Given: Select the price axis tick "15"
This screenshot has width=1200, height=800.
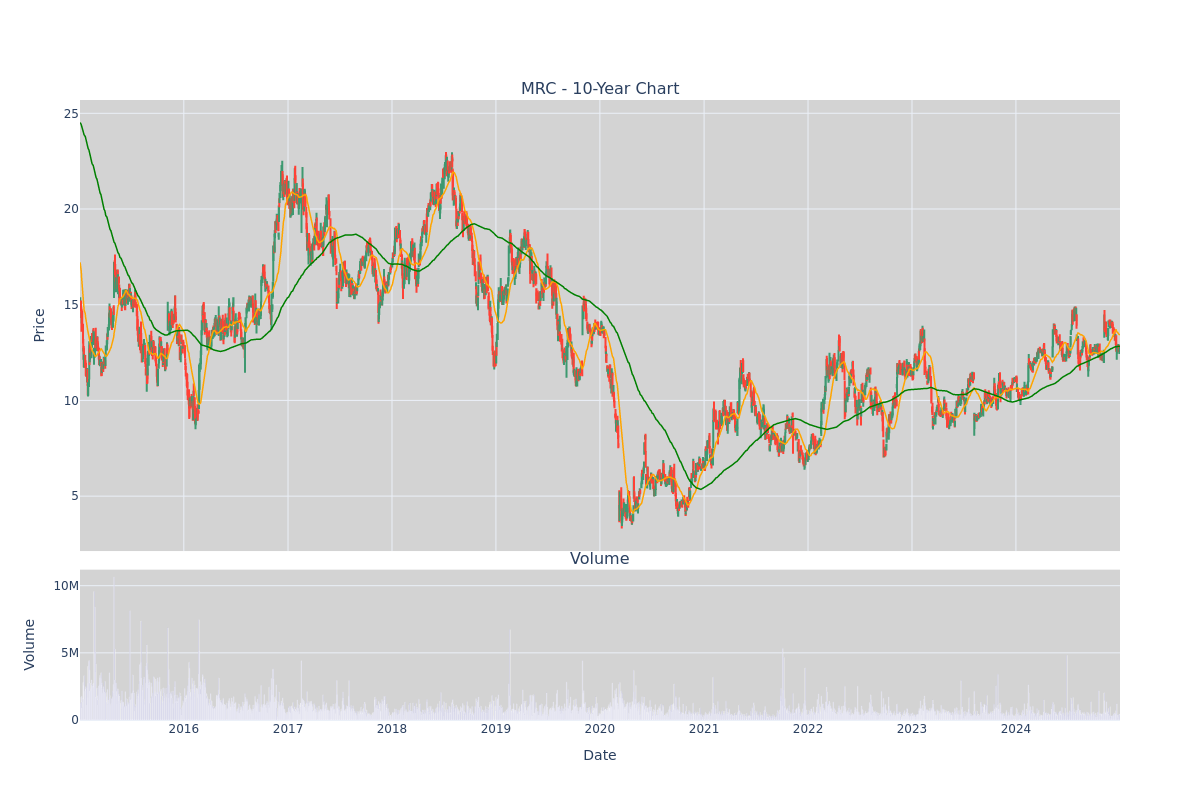Looking at the screenshot, I should click(71, 305).
